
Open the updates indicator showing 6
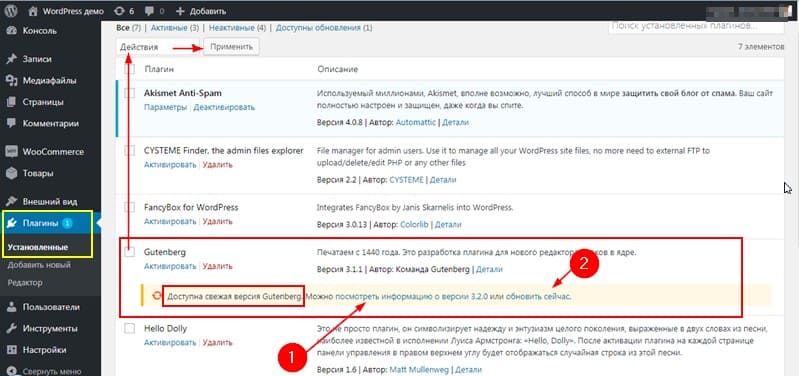pyautogui.click(x=125, y=11)
